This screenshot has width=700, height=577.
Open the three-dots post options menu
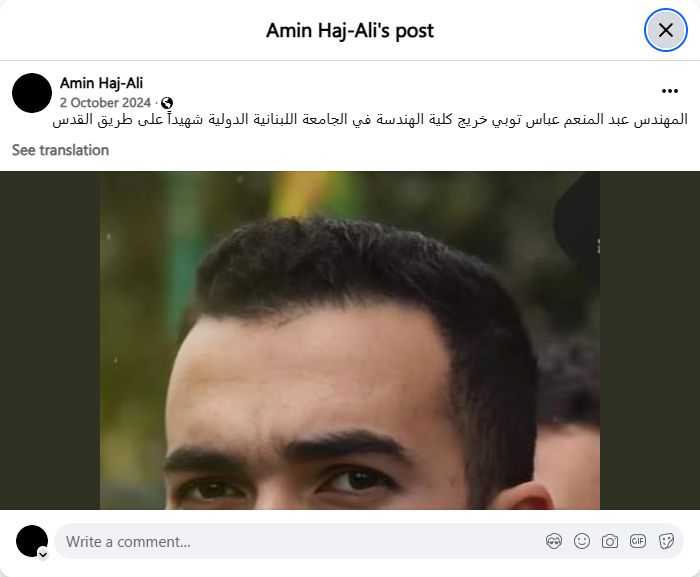pyautogui.click(x=670, y=91)
